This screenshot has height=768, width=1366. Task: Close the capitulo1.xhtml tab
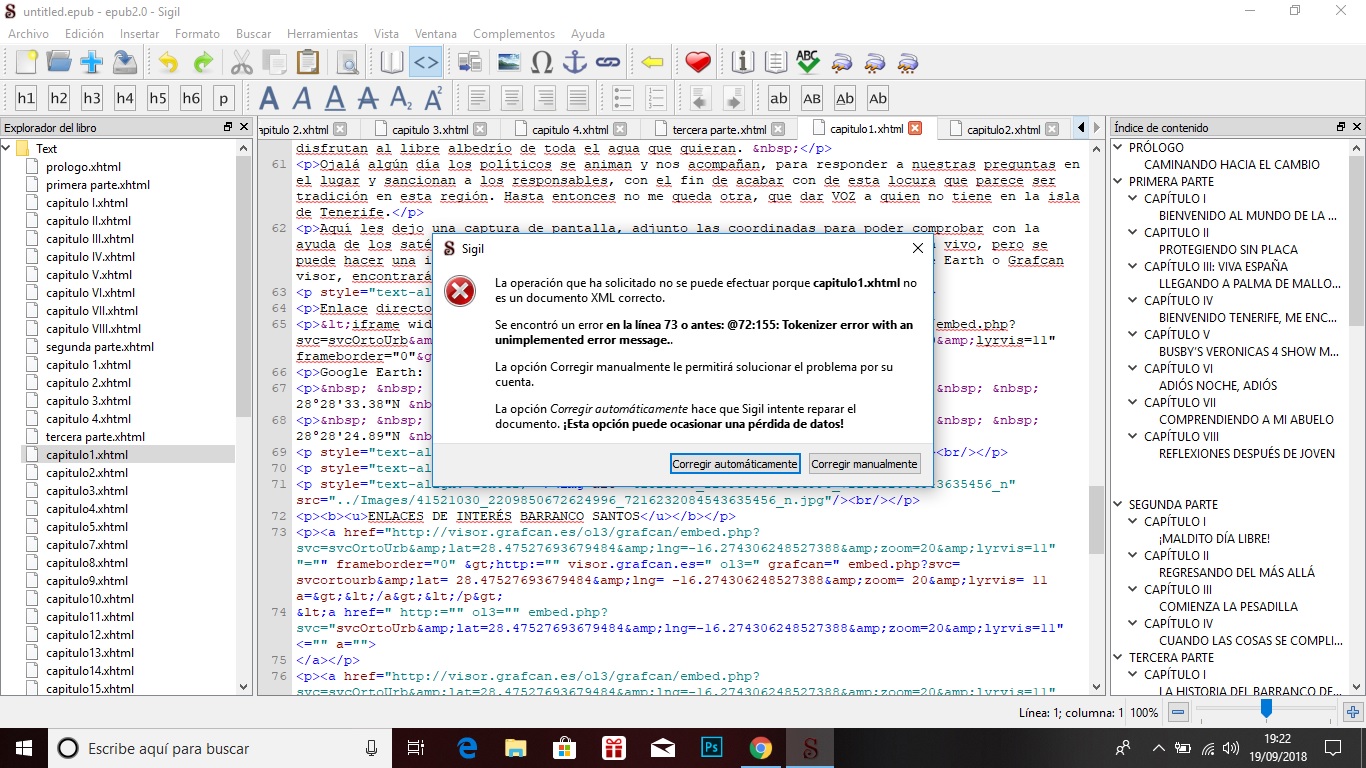[915, 129]
